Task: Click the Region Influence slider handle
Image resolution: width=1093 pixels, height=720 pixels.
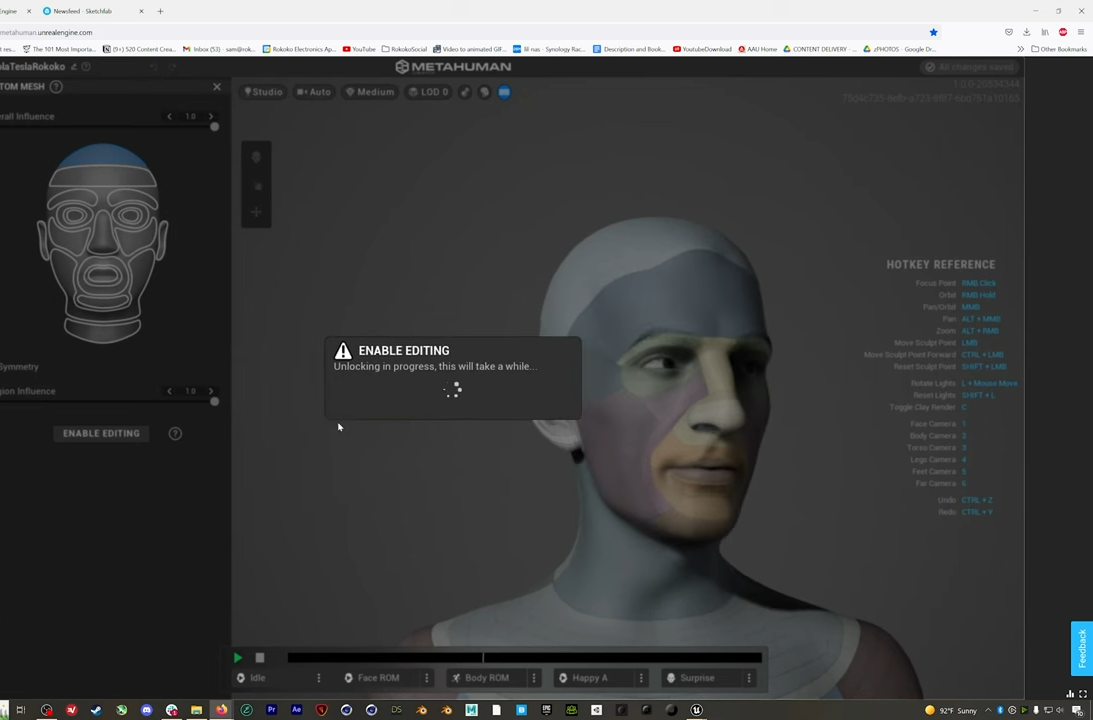Action: pos(215,401)
